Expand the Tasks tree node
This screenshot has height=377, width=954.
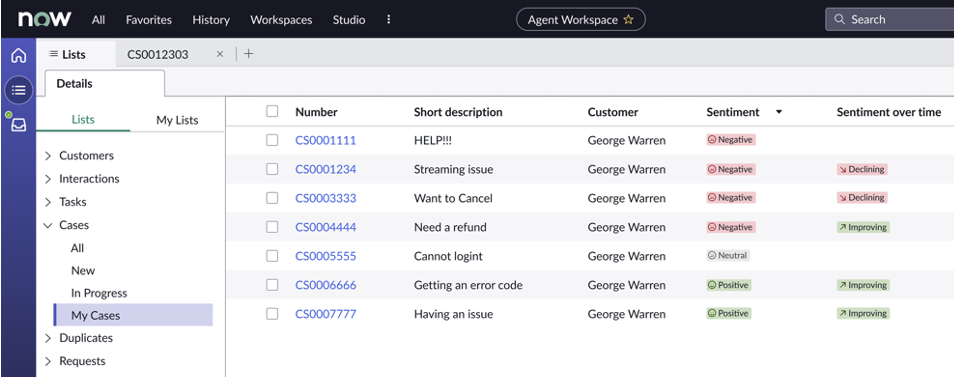[x=48, y=202]
